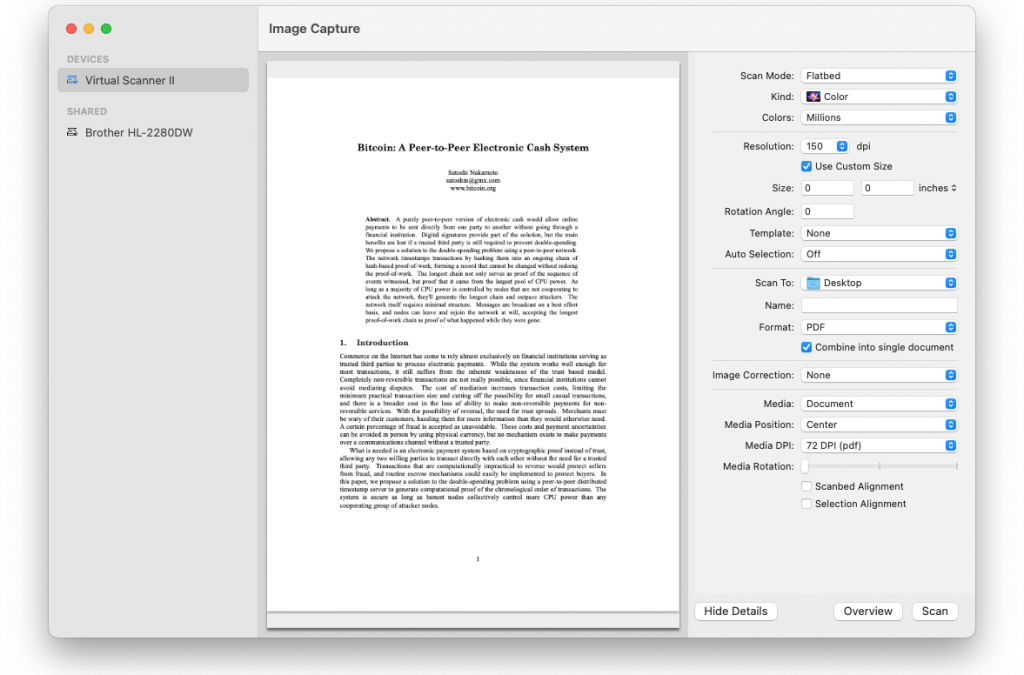Change the inches size unit selector
This screenshot has height=675, width=1024.
[x=937, y=188]
